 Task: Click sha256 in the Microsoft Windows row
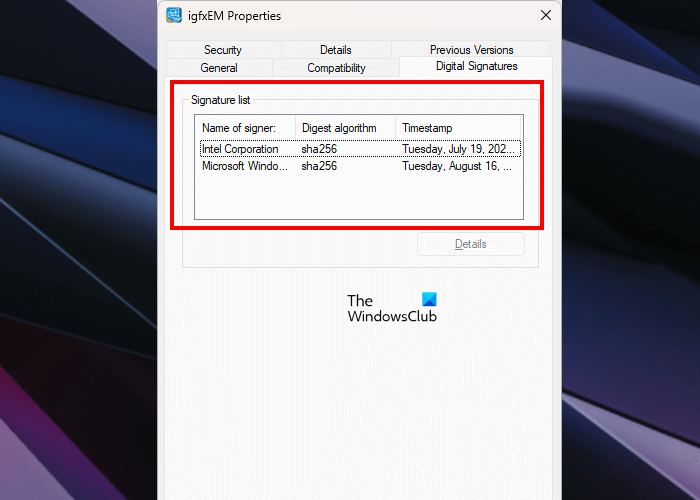(319, 166)
